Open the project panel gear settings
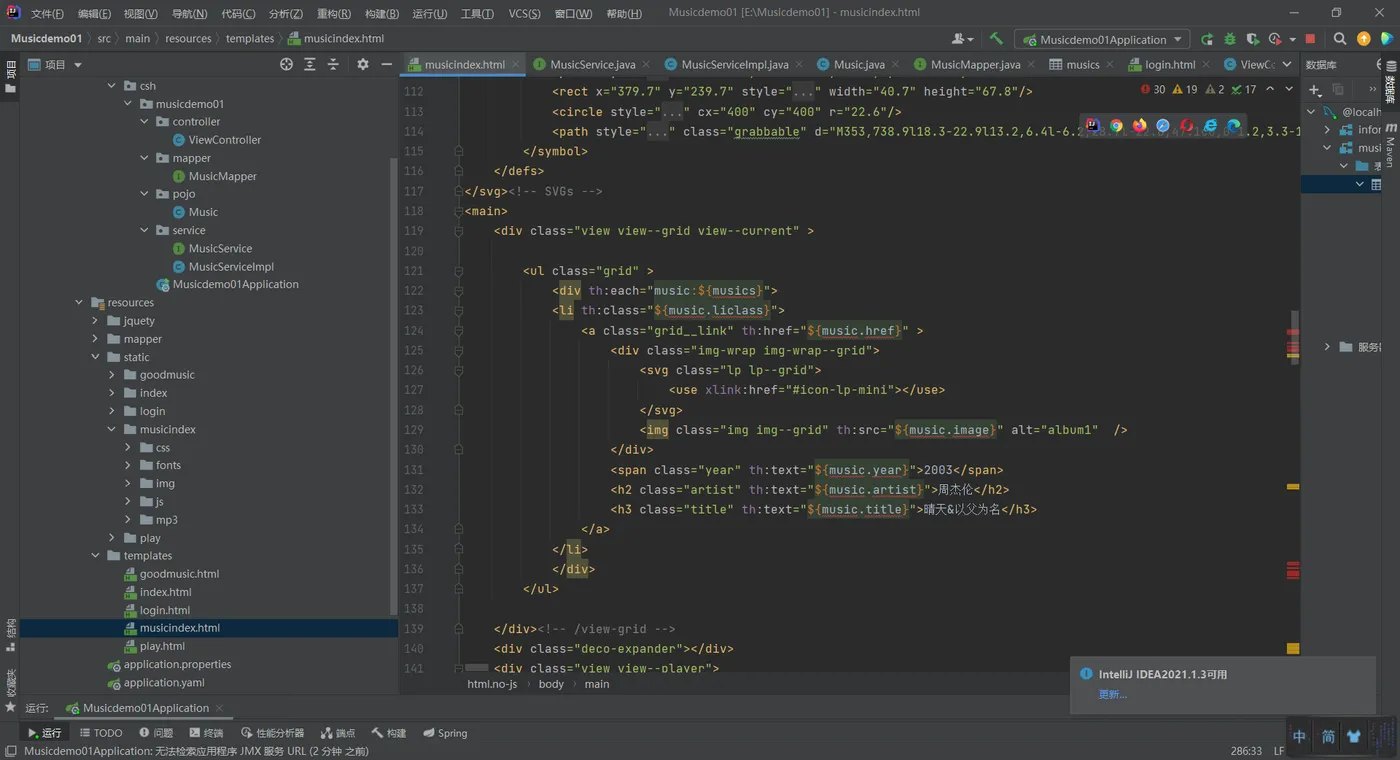 (362, 64)
